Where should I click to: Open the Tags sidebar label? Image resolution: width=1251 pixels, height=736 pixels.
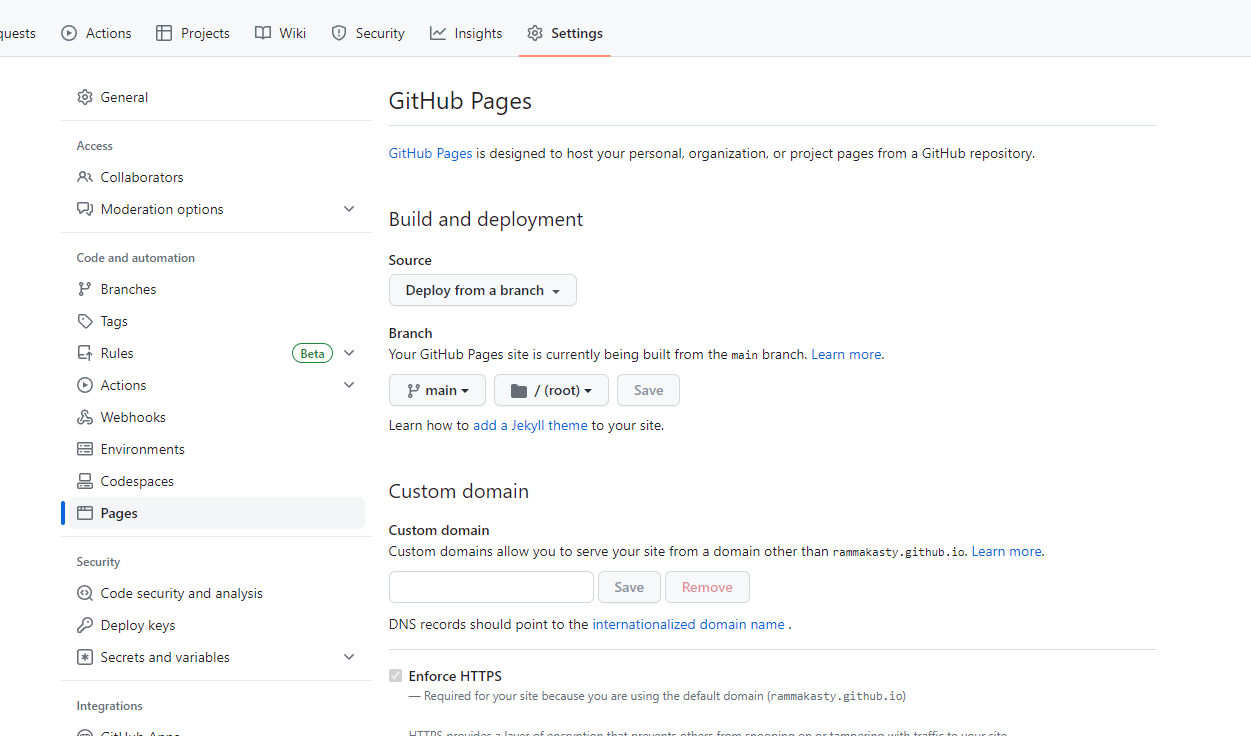tap(114, 321)
